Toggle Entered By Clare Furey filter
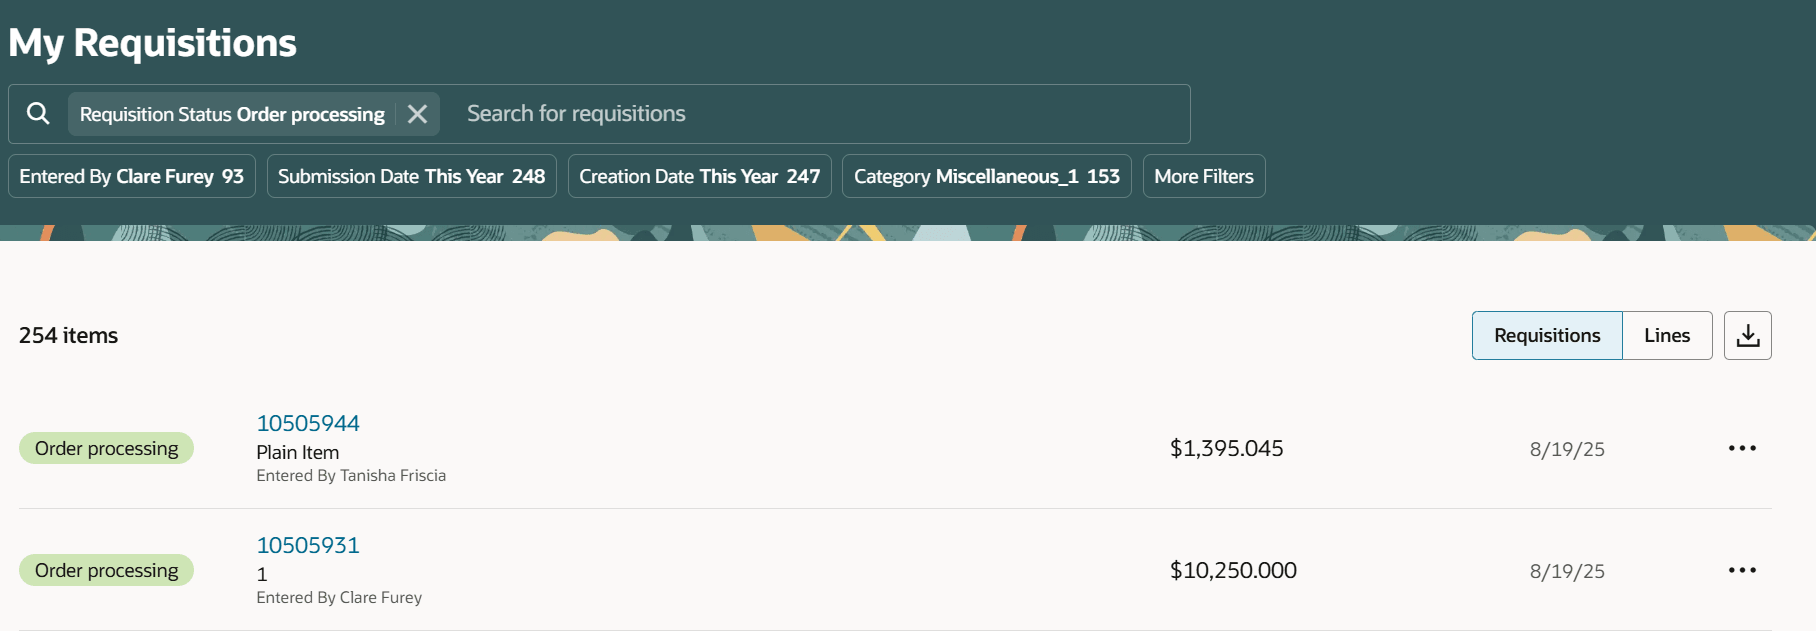This screenshot has height=631, width=1816. coord(132,176)
